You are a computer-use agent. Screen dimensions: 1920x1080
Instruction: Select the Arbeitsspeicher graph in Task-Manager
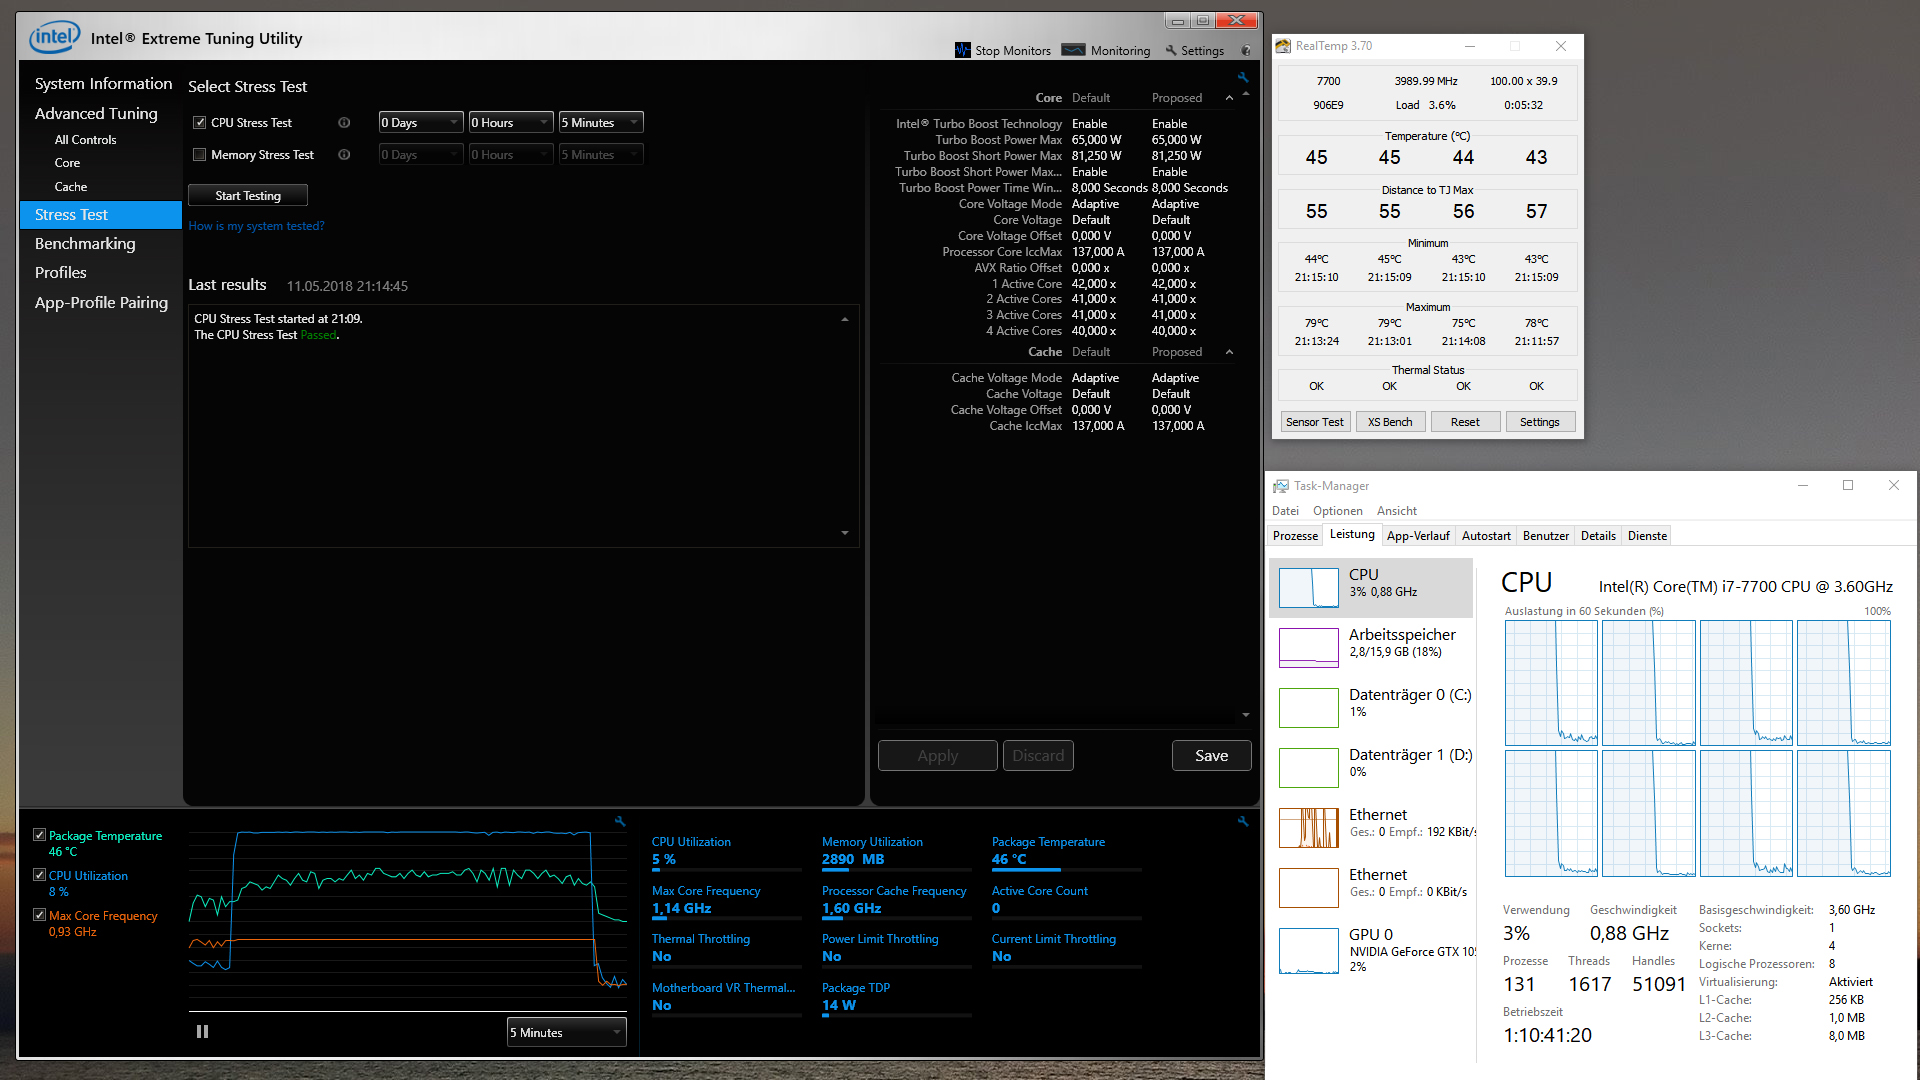coord(1309,647)
